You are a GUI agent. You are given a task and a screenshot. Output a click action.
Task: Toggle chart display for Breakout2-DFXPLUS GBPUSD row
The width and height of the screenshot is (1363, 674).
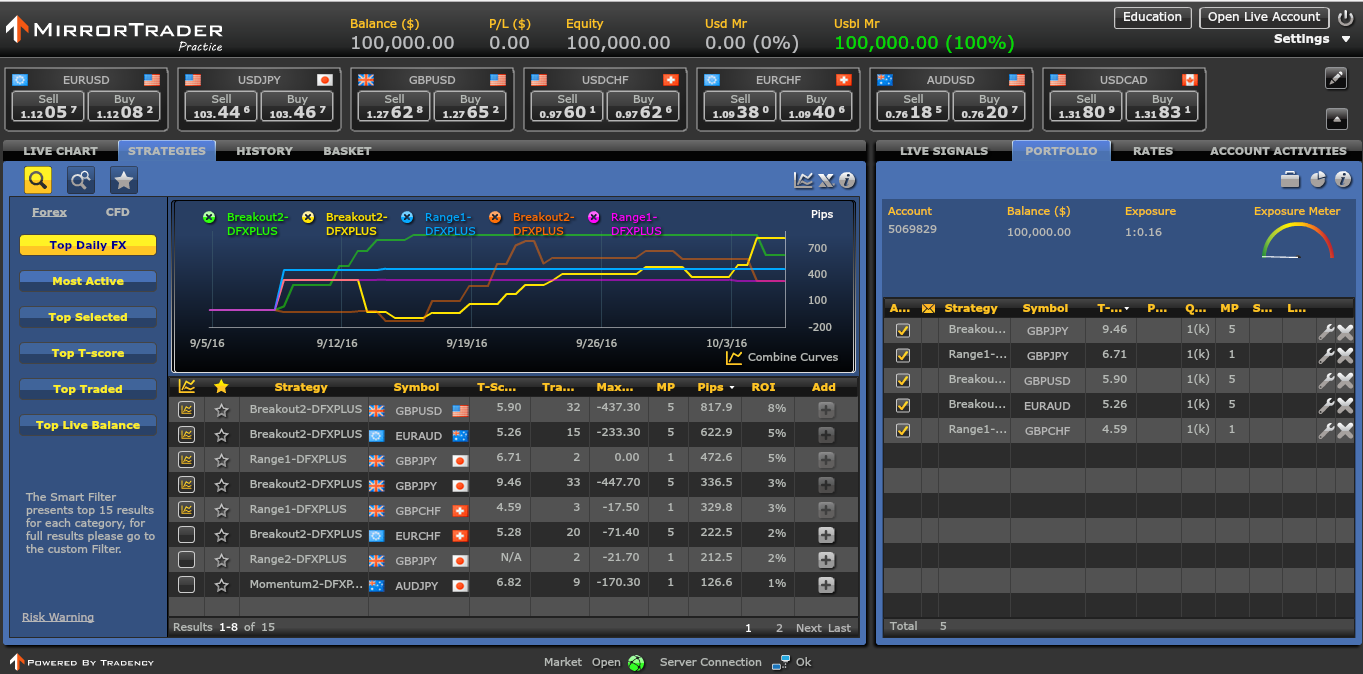point(186,409)
